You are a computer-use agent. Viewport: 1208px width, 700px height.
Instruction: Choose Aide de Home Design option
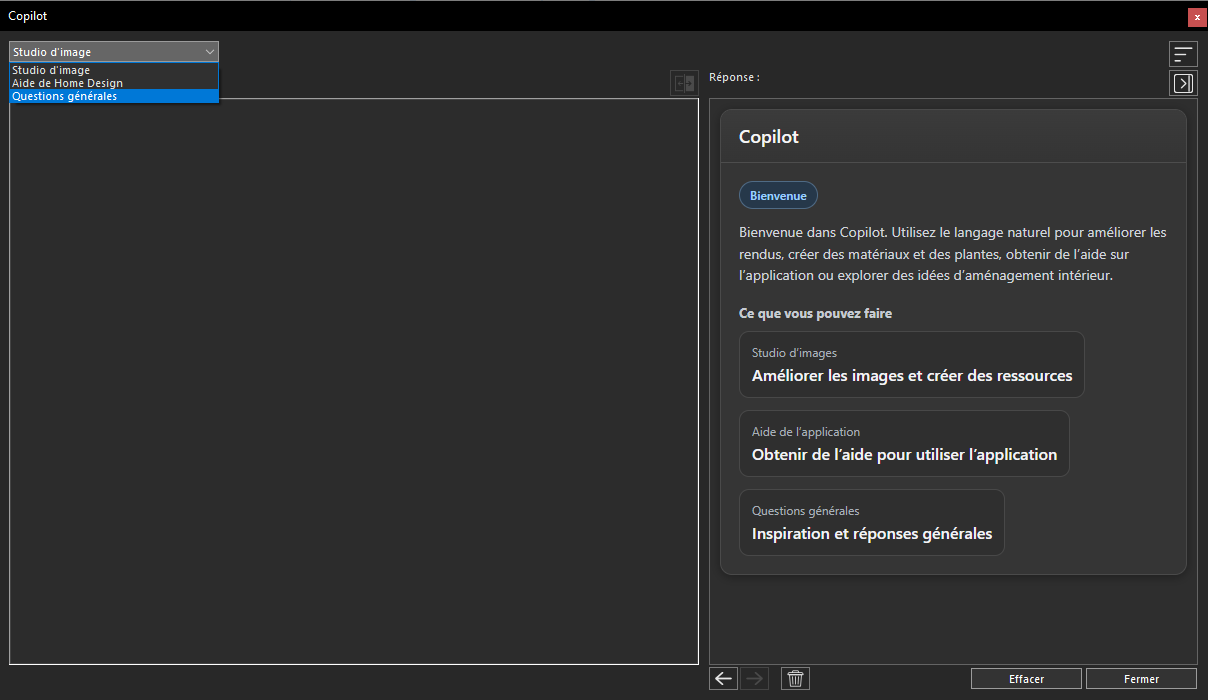[x=114, y=83]
